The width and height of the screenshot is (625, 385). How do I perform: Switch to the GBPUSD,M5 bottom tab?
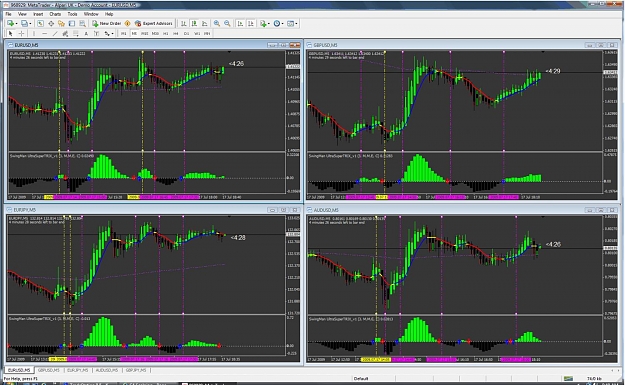point(49,370)
